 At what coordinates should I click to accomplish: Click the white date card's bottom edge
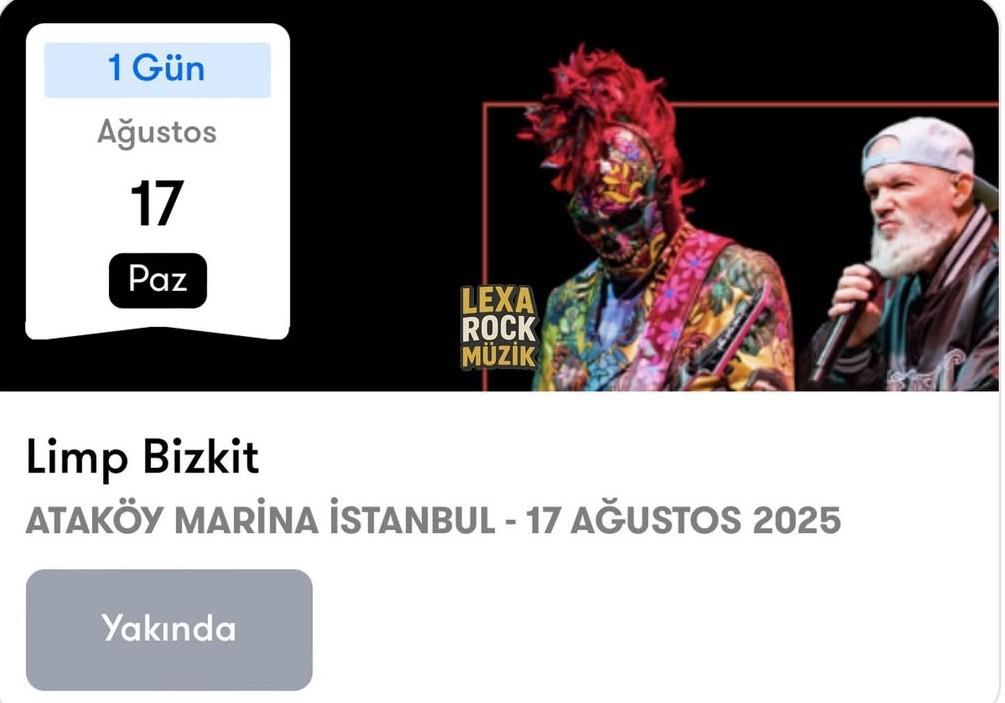tap(158, 333)
